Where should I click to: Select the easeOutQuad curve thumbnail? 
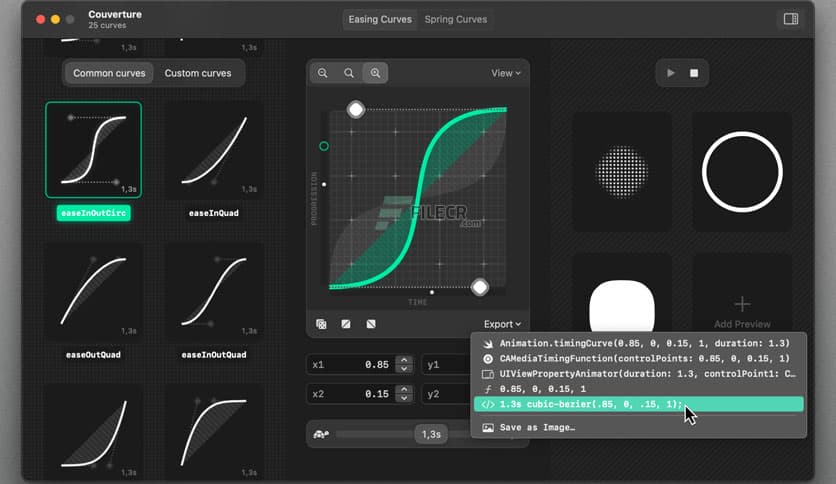pyautogui.click(x=93, y=292)
